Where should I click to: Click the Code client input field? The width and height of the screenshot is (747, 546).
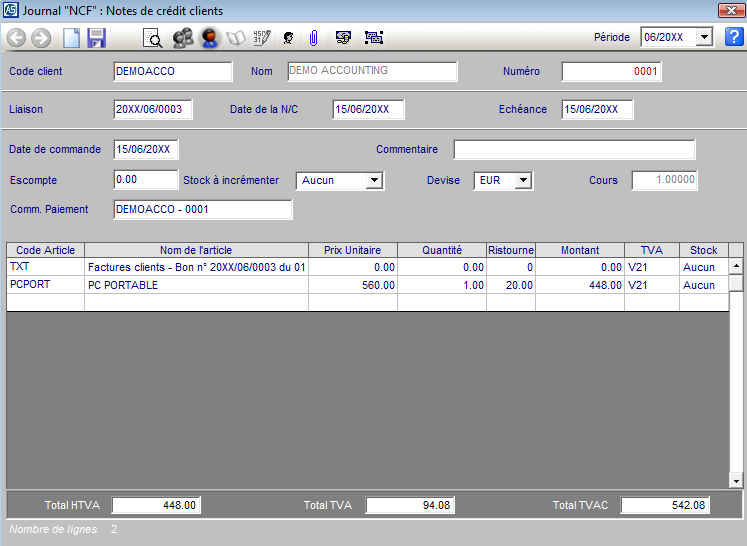click(x=173, y=71)
